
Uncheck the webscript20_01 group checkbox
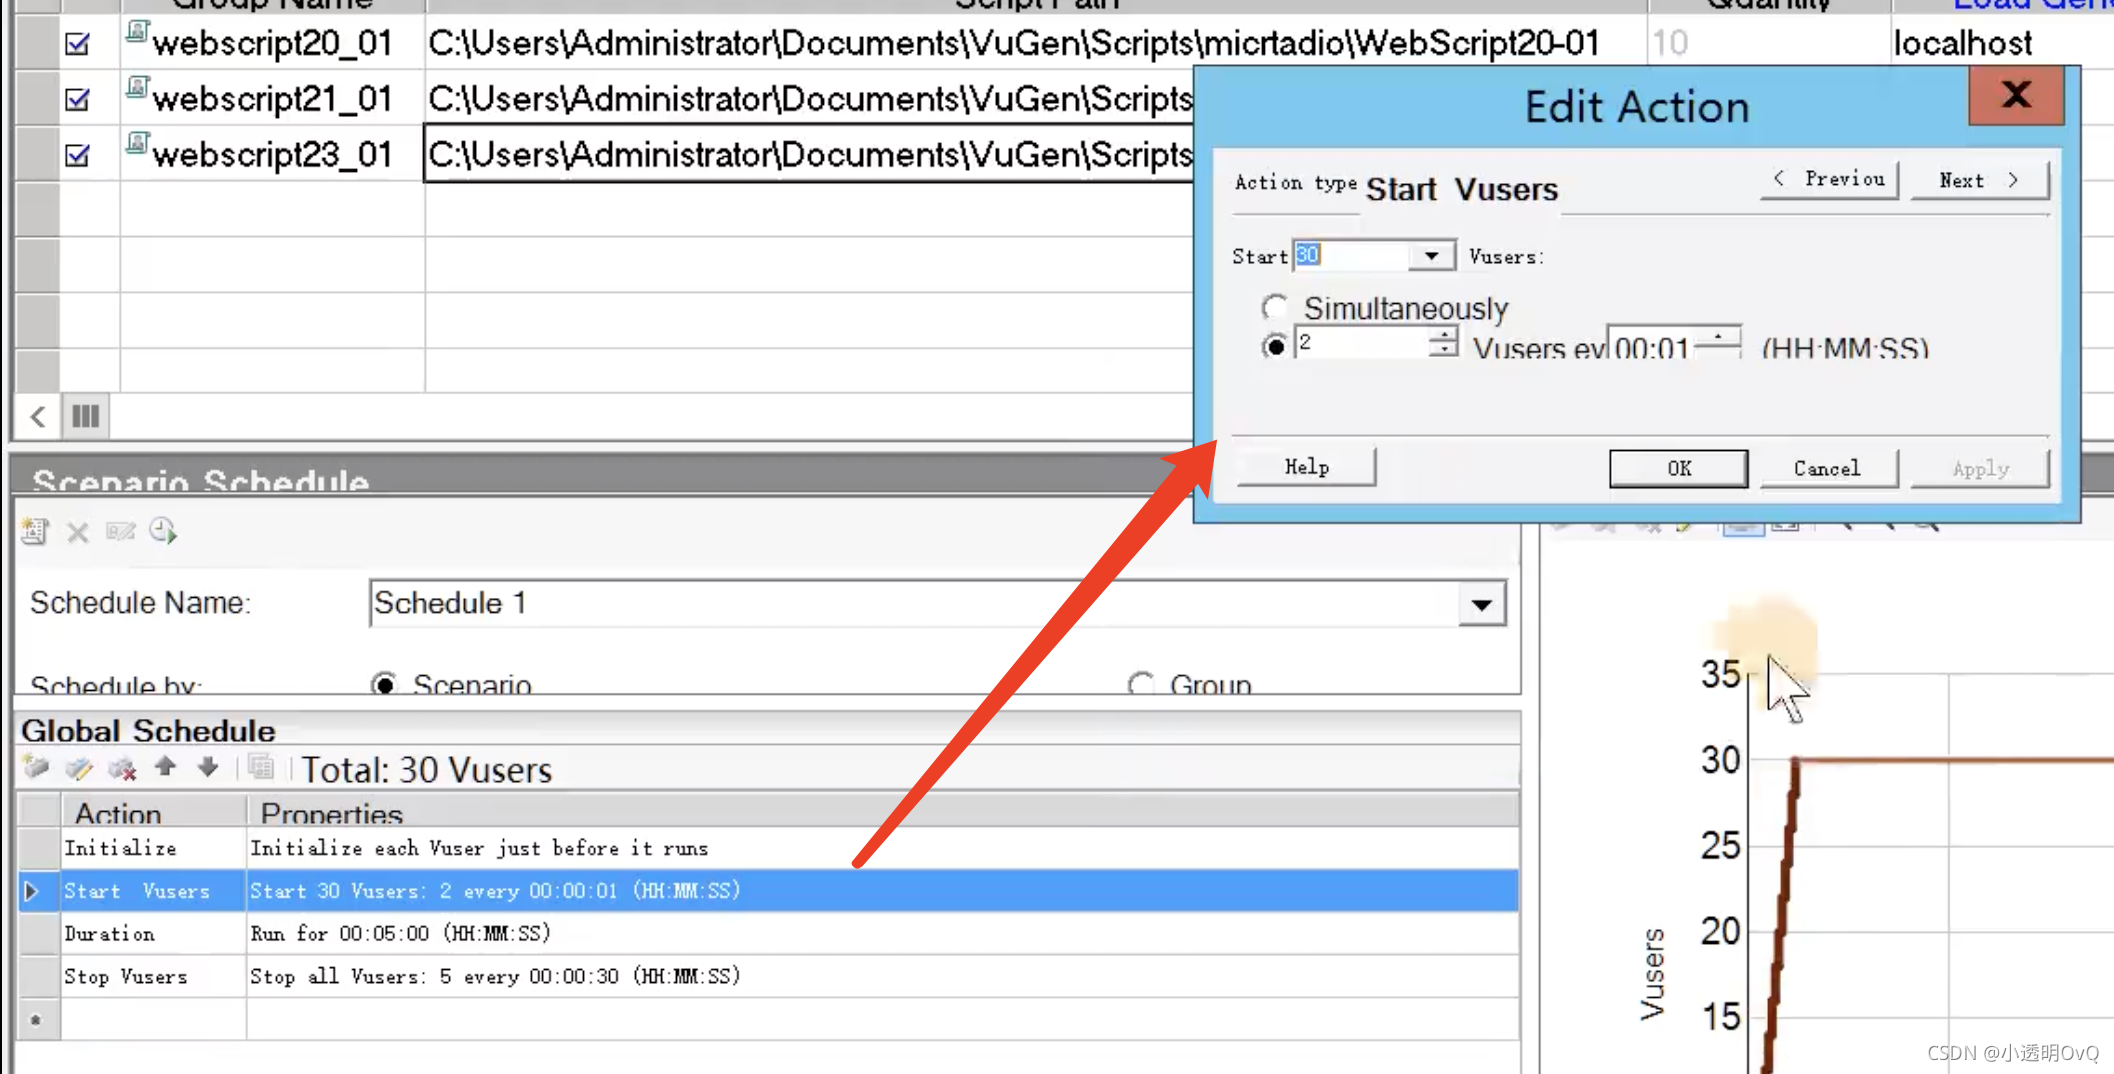(x=77, y=44)
